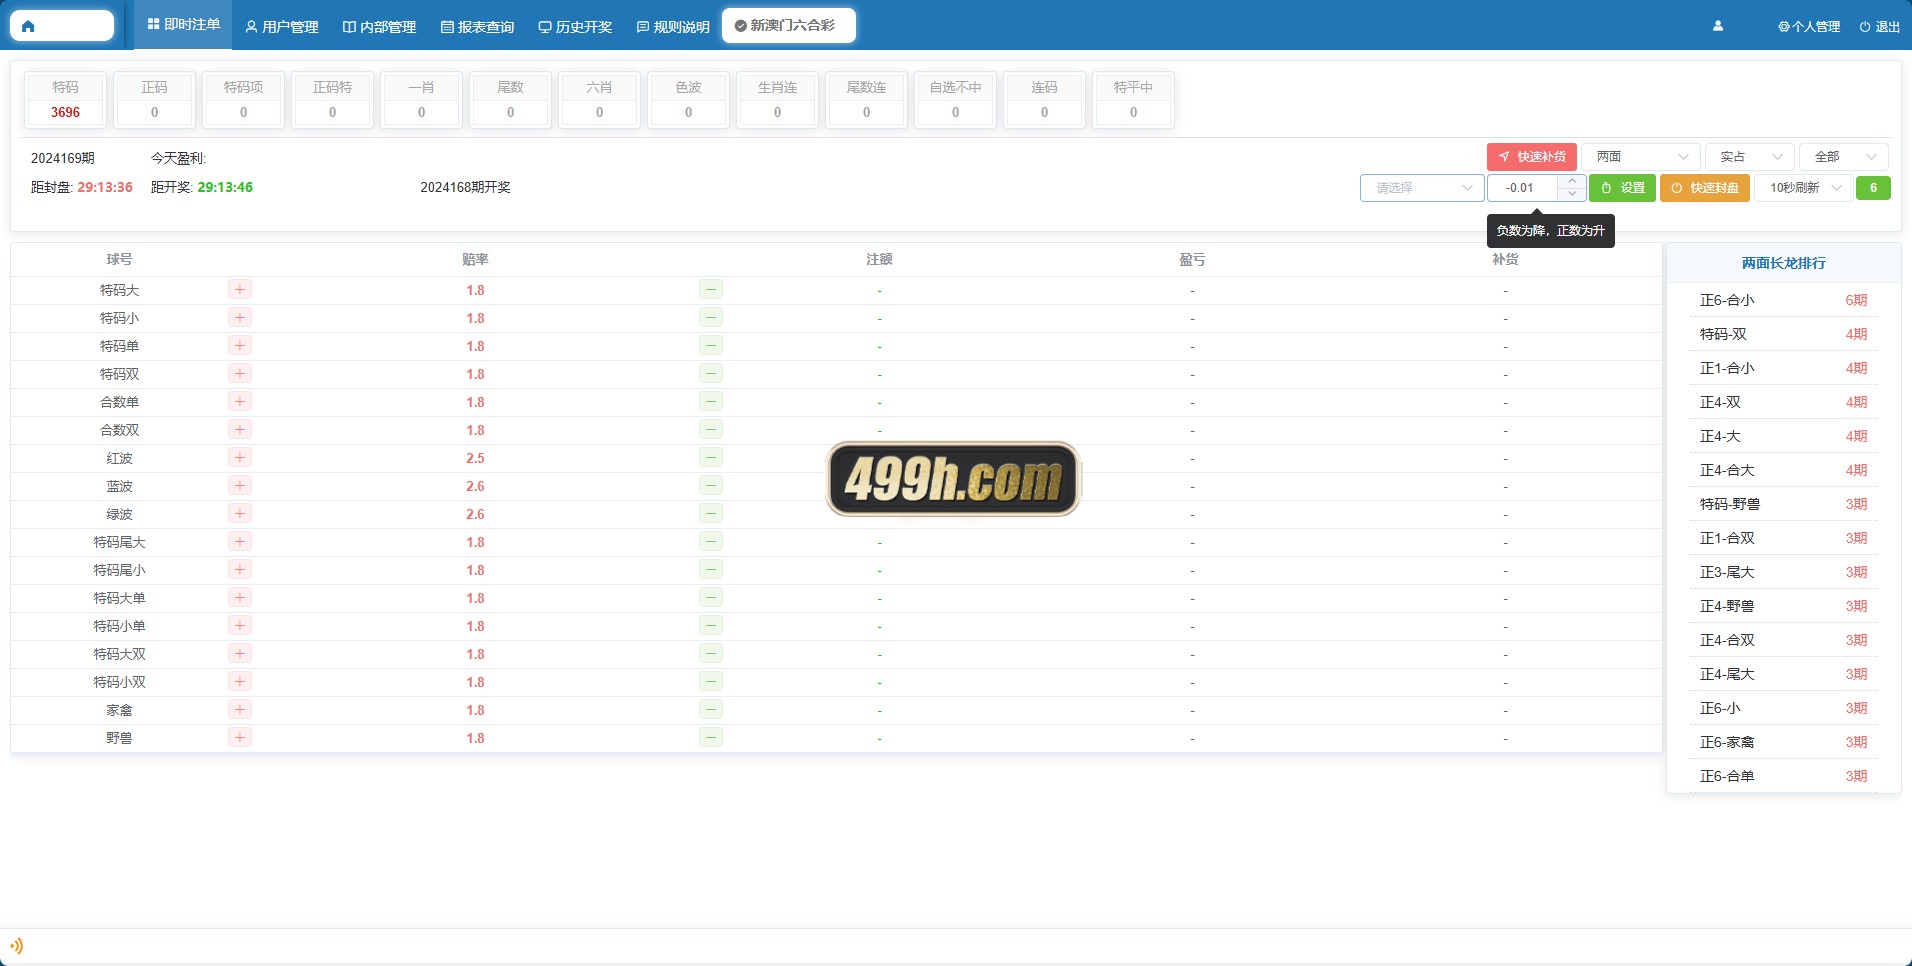Screen dimensions: 1912x966
Task: Open the 两面 dropdown
Action: pos(1641,157)
